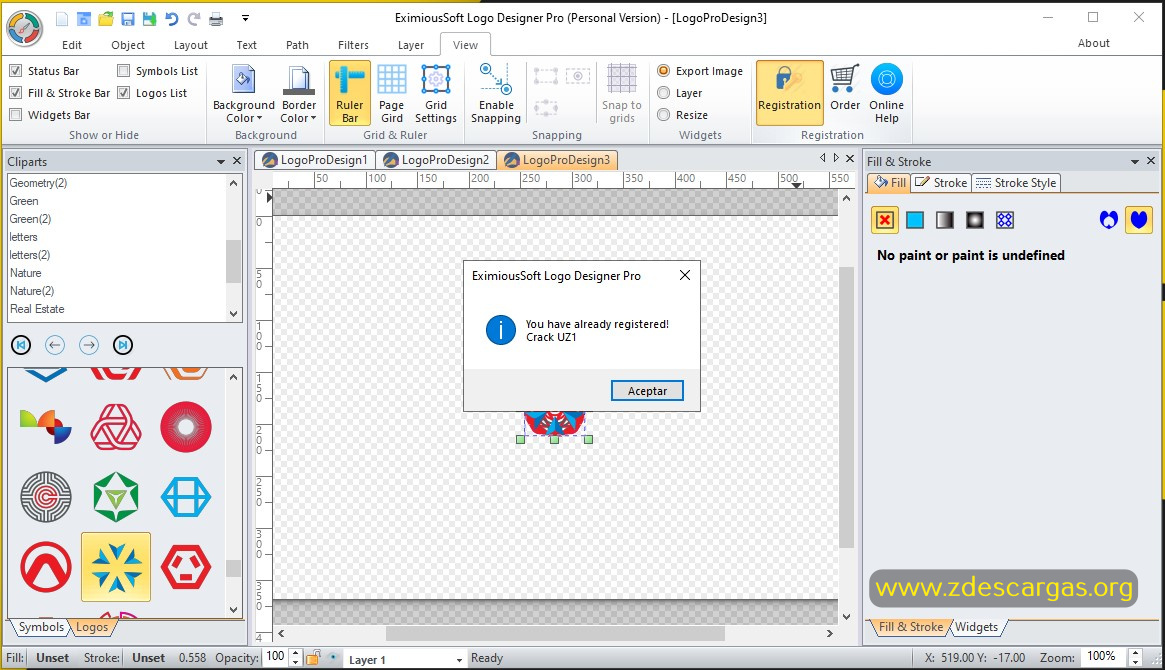Select the Export Image radio button
Image resolution: width=1165 pixels, height=670 pixels.
click(x=663, y=71)
